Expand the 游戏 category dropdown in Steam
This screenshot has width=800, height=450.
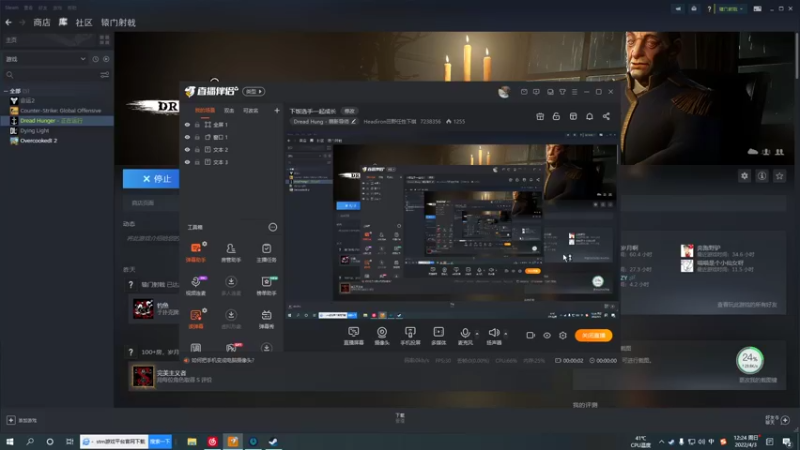[x=83, y=59]
